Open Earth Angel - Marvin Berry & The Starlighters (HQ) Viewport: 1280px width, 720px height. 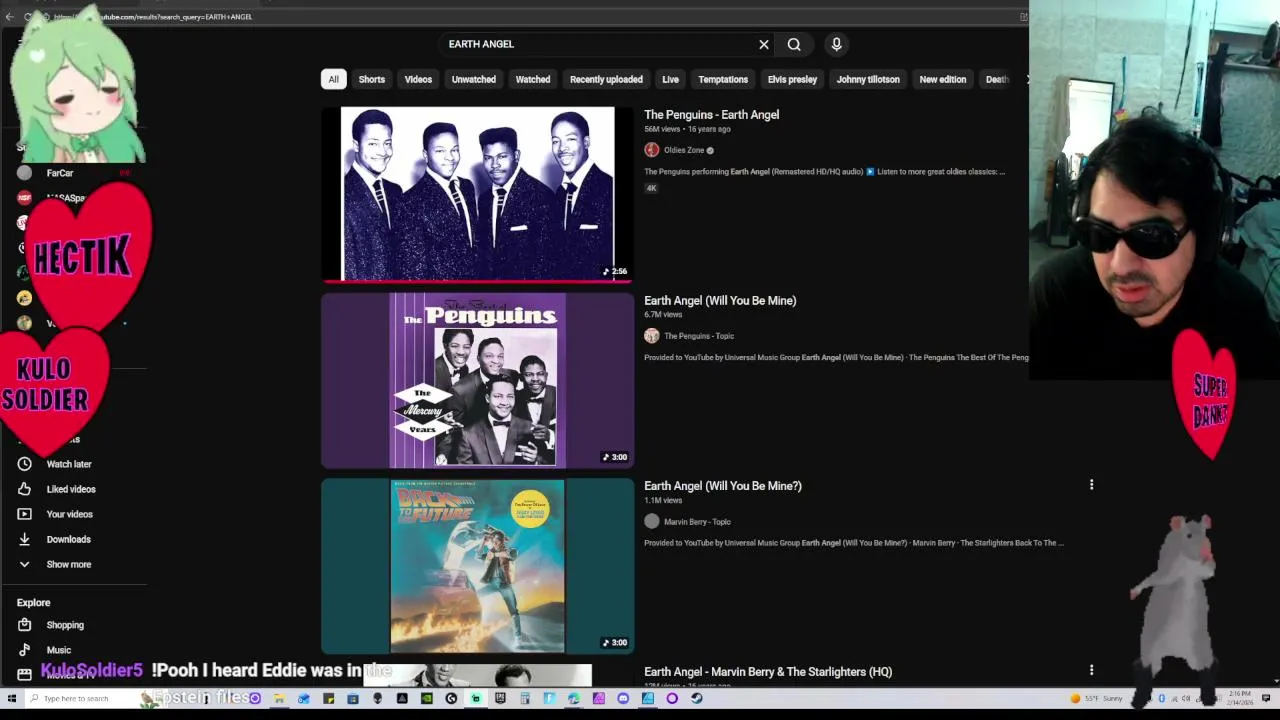[x=768, y=672]
